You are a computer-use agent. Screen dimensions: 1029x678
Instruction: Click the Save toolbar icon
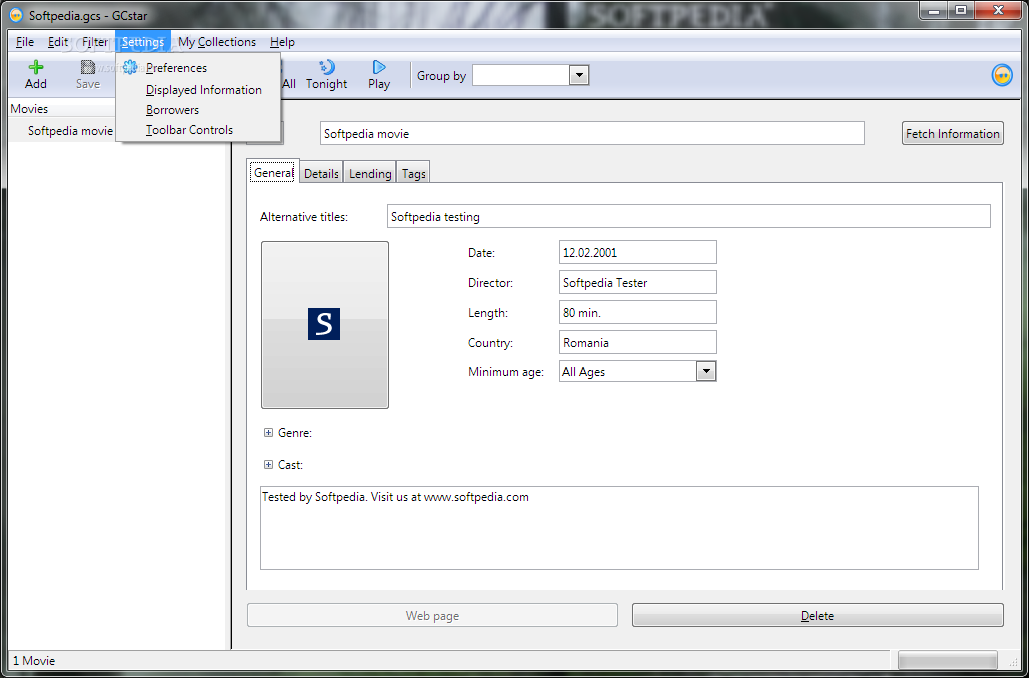coord(87,67)
